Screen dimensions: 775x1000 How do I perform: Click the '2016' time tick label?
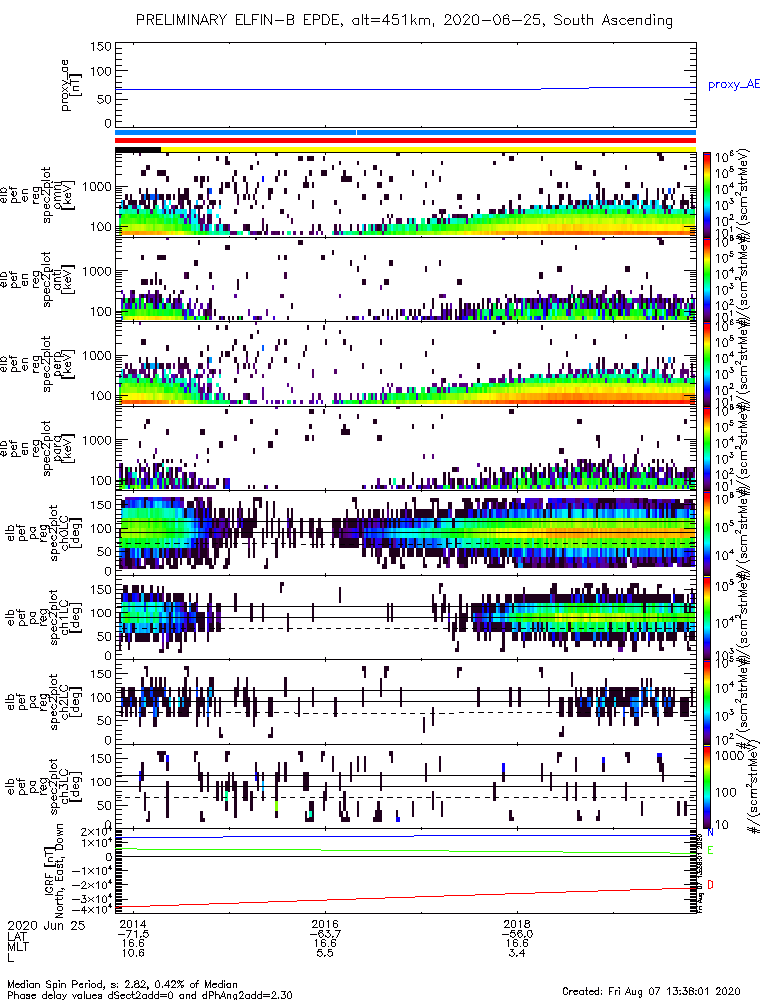pyautogui.click(x=325, y=925)
